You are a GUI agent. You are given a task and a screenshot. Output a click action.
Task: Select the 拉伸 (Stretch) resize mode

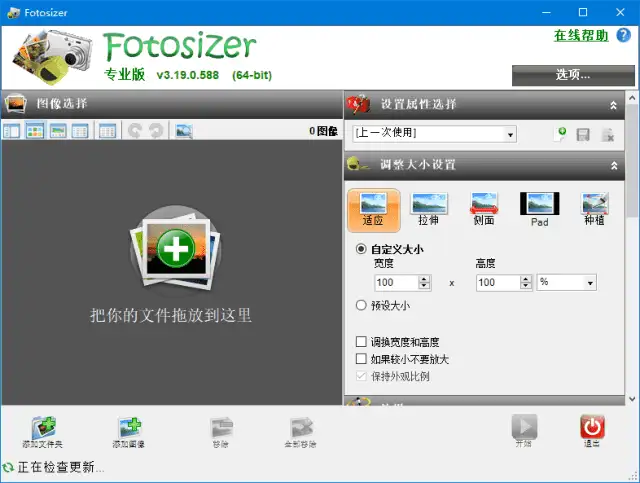[429, 207]
